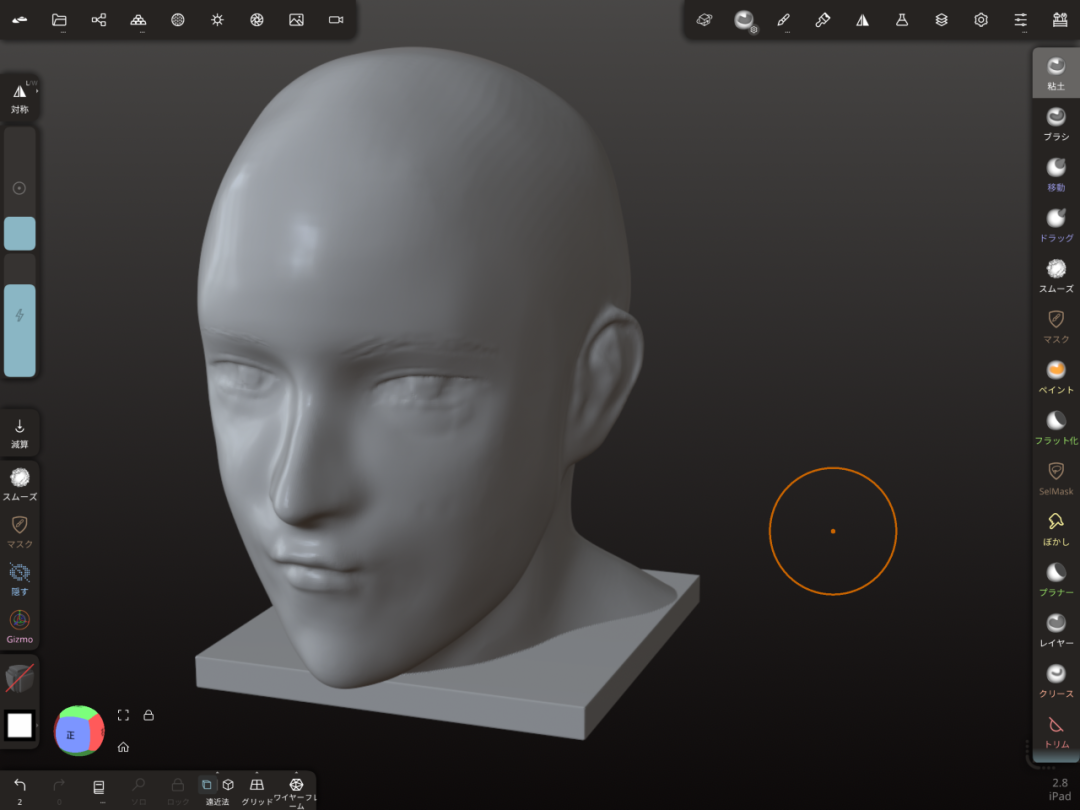Select the レイヤー (Layer) tool

click(x=1056, y=631)
